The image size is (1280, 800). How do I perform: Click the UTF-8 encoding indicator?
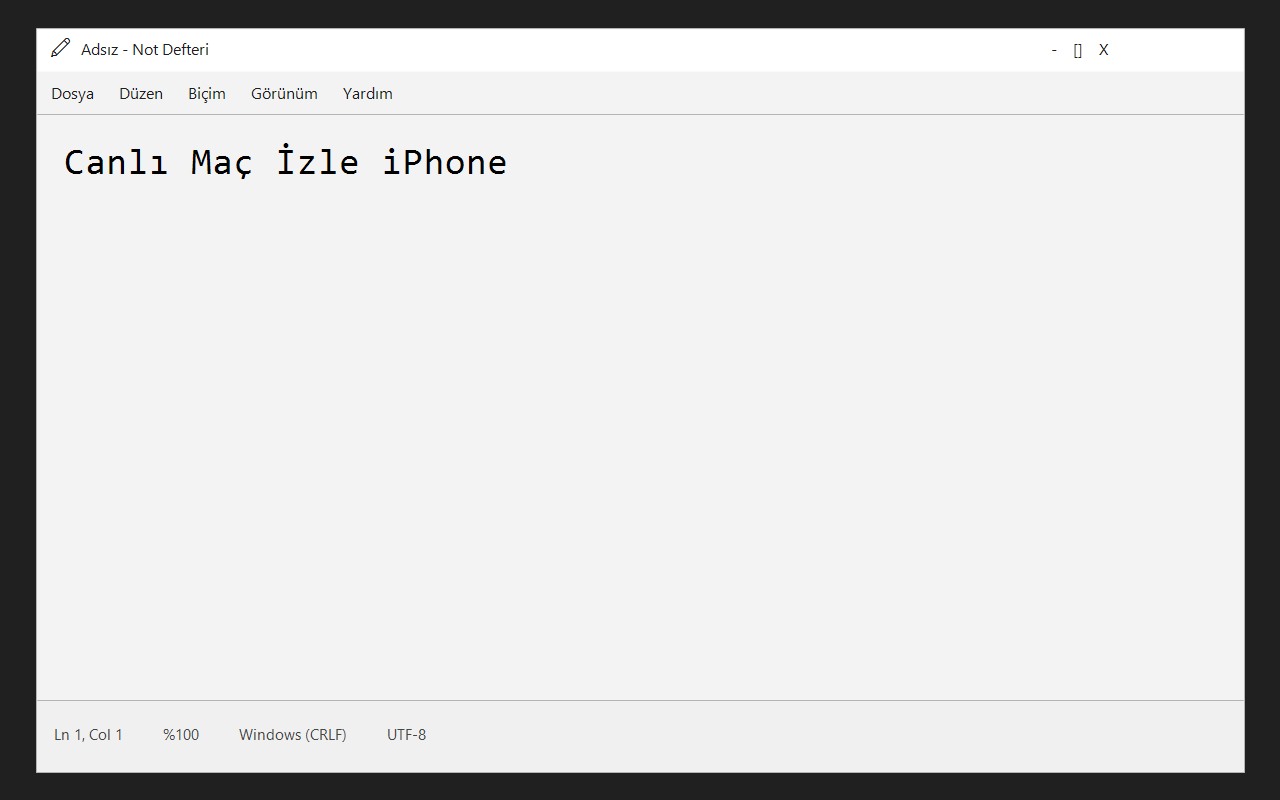click(x=407, y=734)
